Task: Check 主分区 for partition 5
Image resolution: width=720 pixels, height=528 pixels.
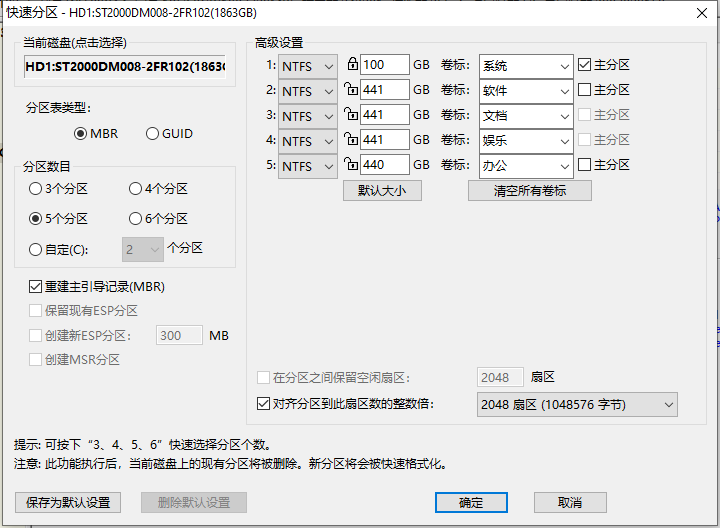Action: pos(603,164)
